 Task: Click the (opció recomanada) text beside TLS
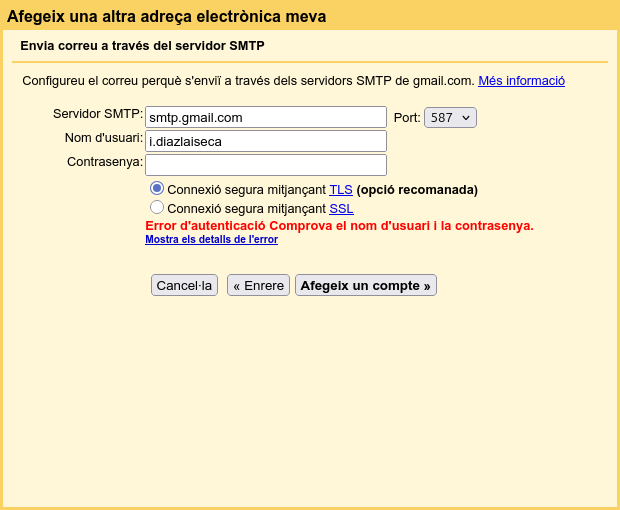[x=417, y=190]
